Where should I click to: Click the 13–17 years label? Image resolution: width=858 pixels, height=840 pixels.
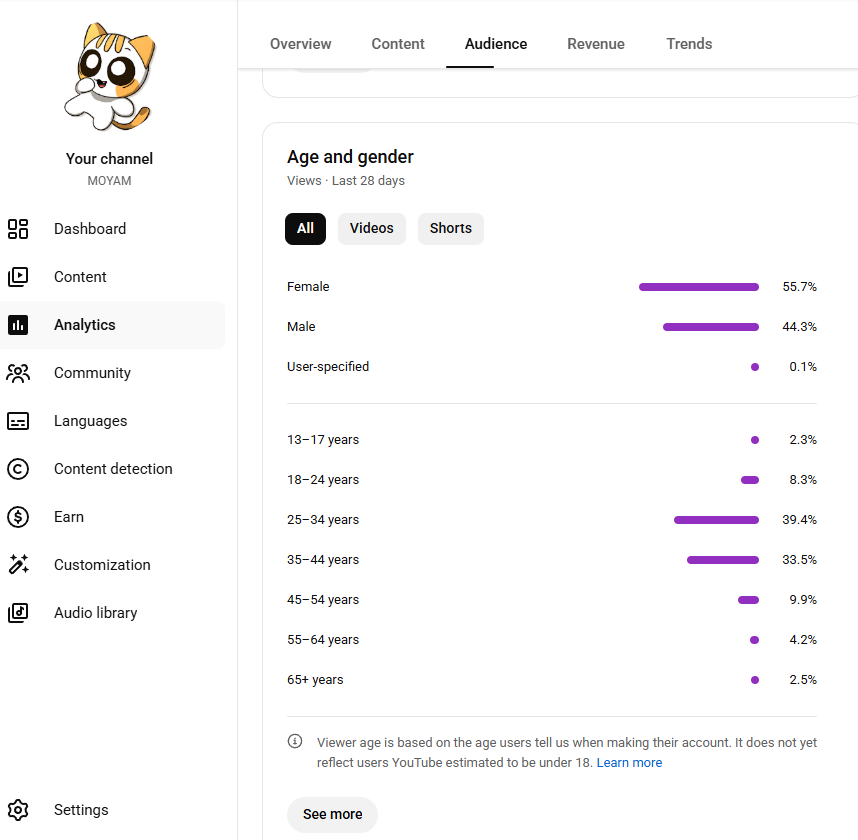point(323,440)
